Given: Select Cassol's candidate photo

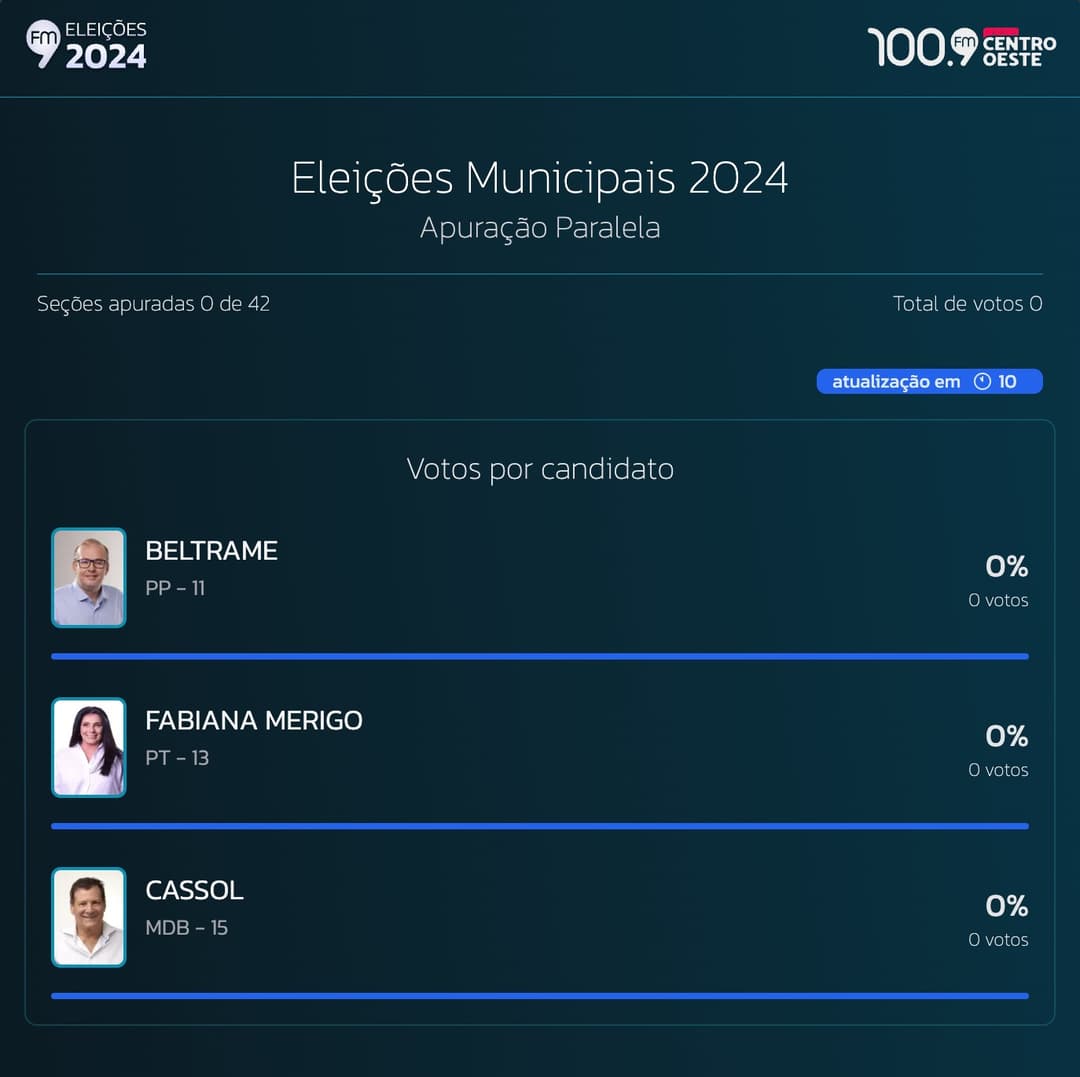Looking at the screenshot, I should click(89, 917).
